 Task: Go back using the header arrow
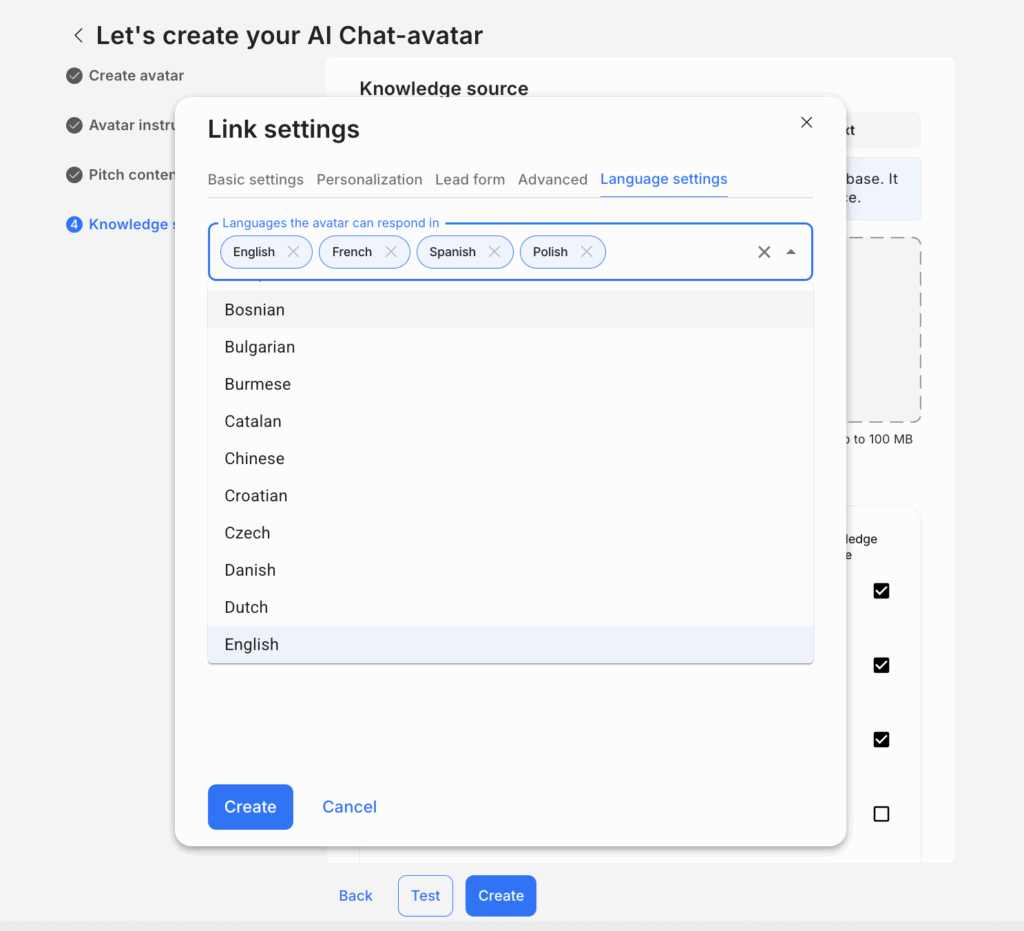click(78, 36)
